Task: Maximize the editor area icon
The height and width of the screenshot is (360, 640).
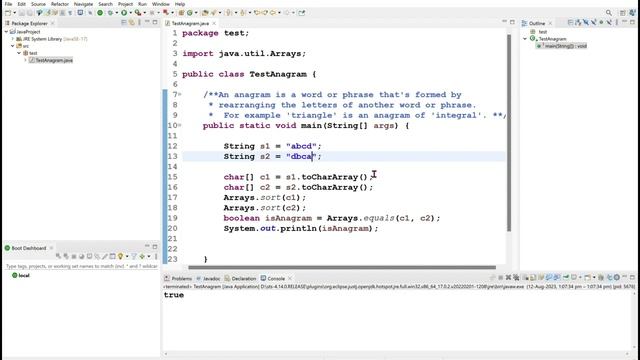Action: click(x=512, y=22)
